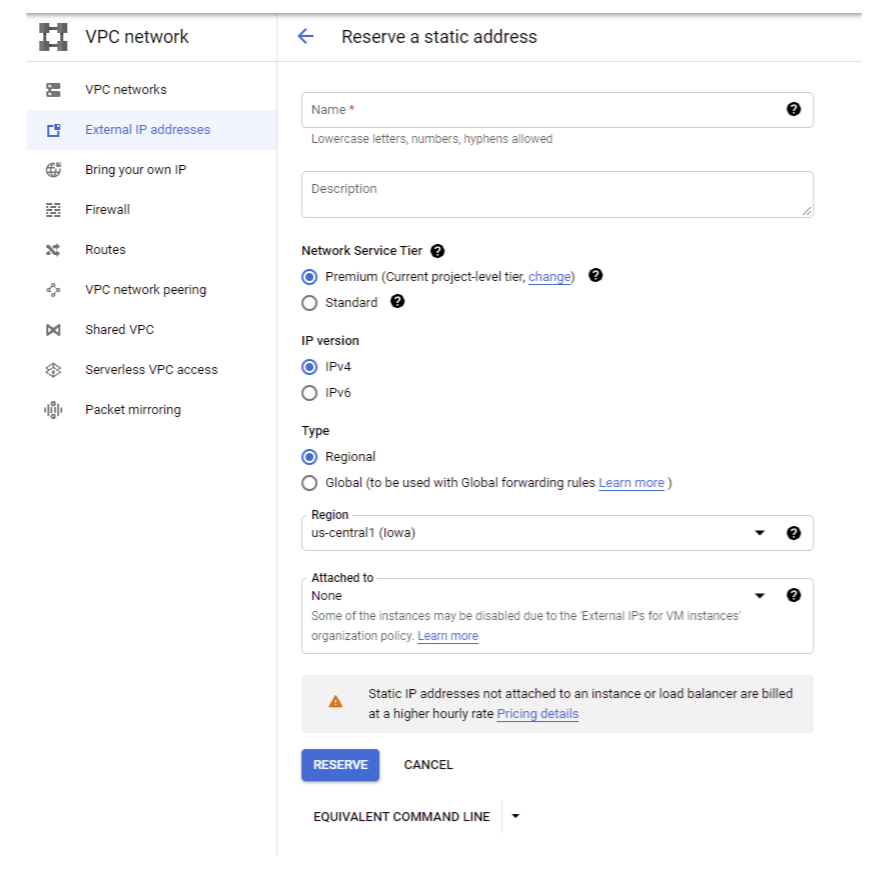The height and width of the screenshot is (892, 878).
Task: Expand the Attached to dropdown
Action: 540,596
